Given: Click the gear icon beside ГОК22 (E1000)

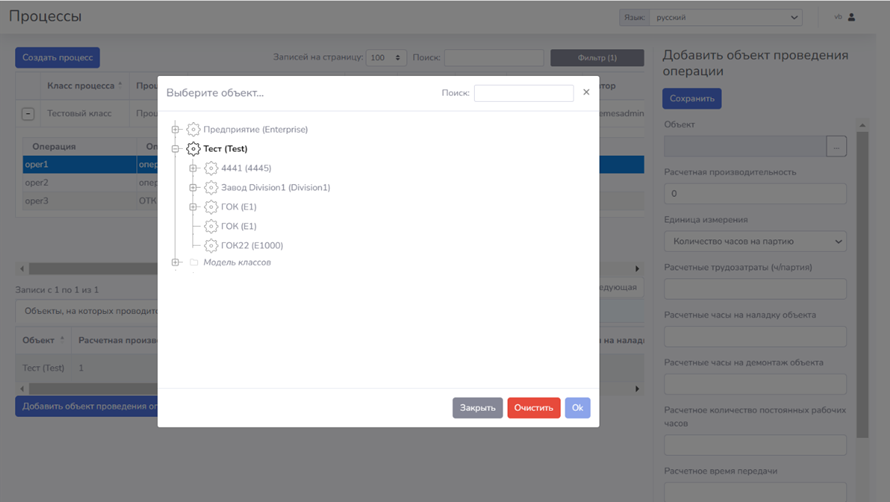Looking at the screenshot, I should pyautogui.click(x=211, y=245).
